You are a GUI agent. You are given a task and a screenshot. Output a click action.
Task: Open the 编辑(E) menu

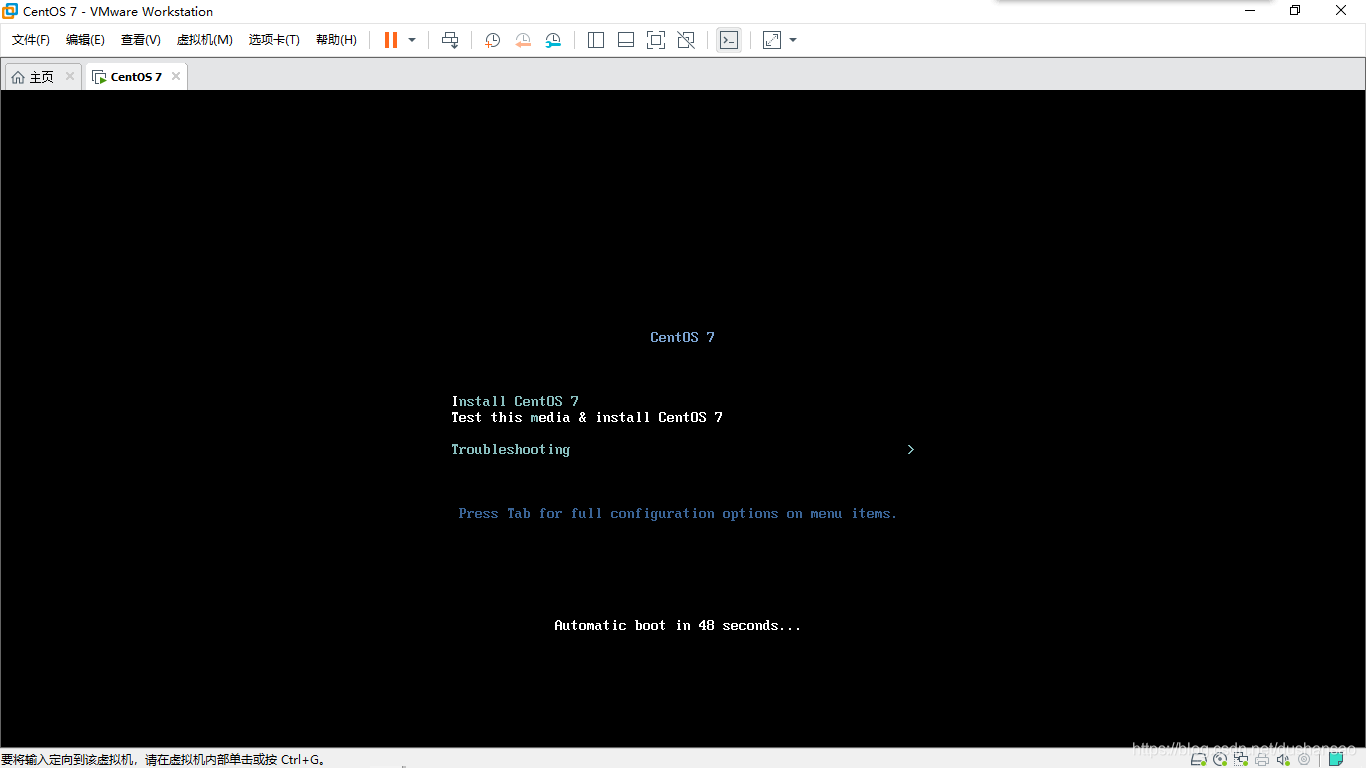85,40
